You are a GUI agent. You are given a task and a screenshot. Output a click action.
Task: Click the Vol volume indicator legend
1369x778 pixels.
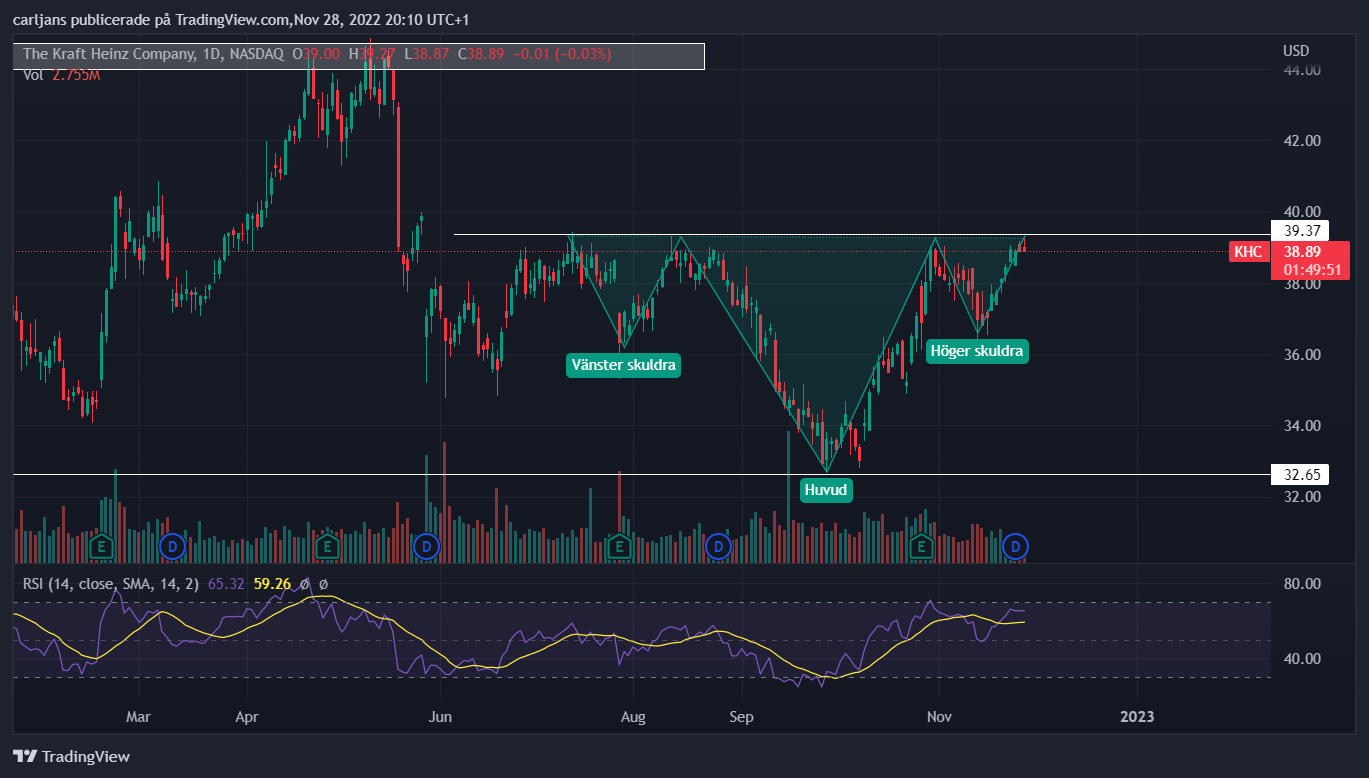61,75
